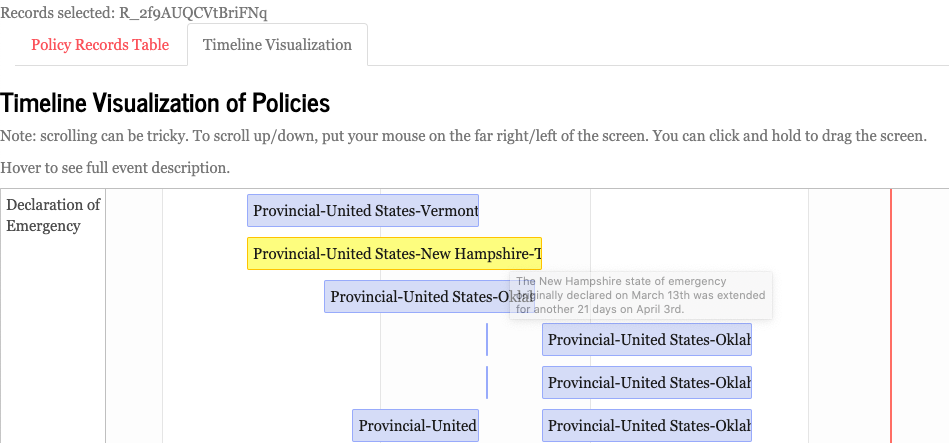This screenshot has height=443, width=949.
Task: Switch to the Policy Records Table tab
Action: (100, 45)
